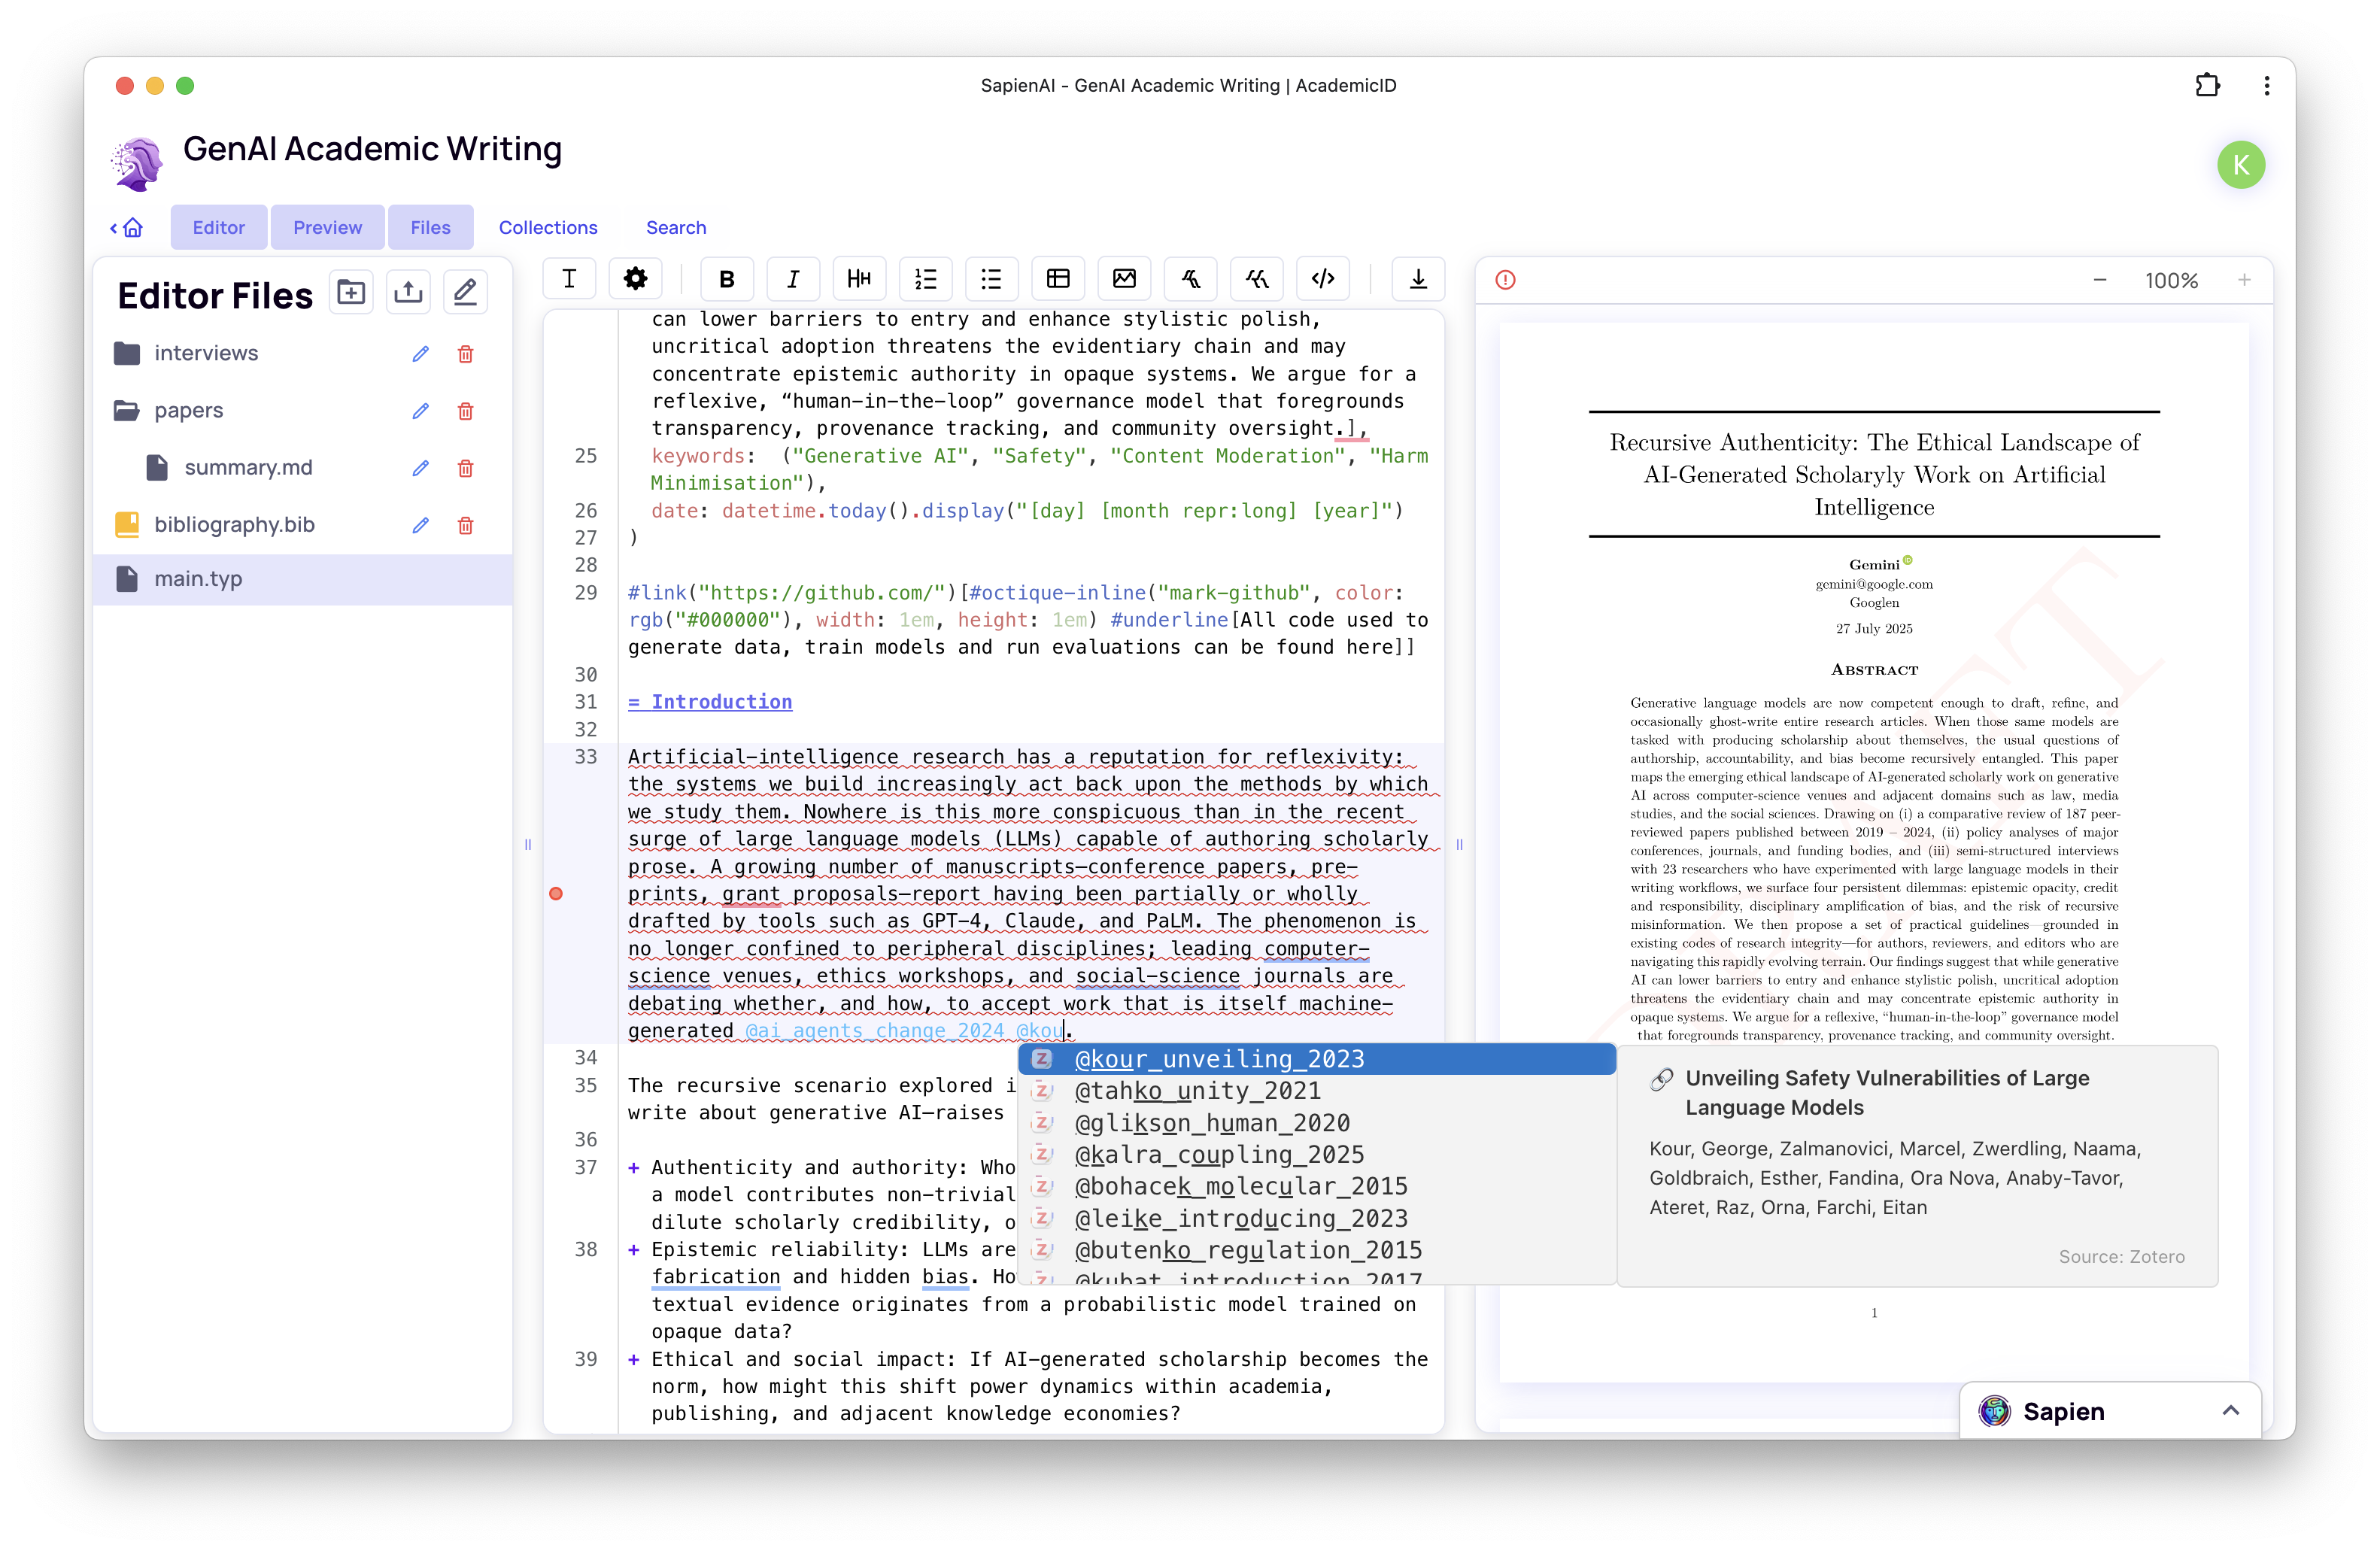
Task: Select @bohacek_molecular_2015 citation suggestion
Action: click(x=1317, y=1187)
